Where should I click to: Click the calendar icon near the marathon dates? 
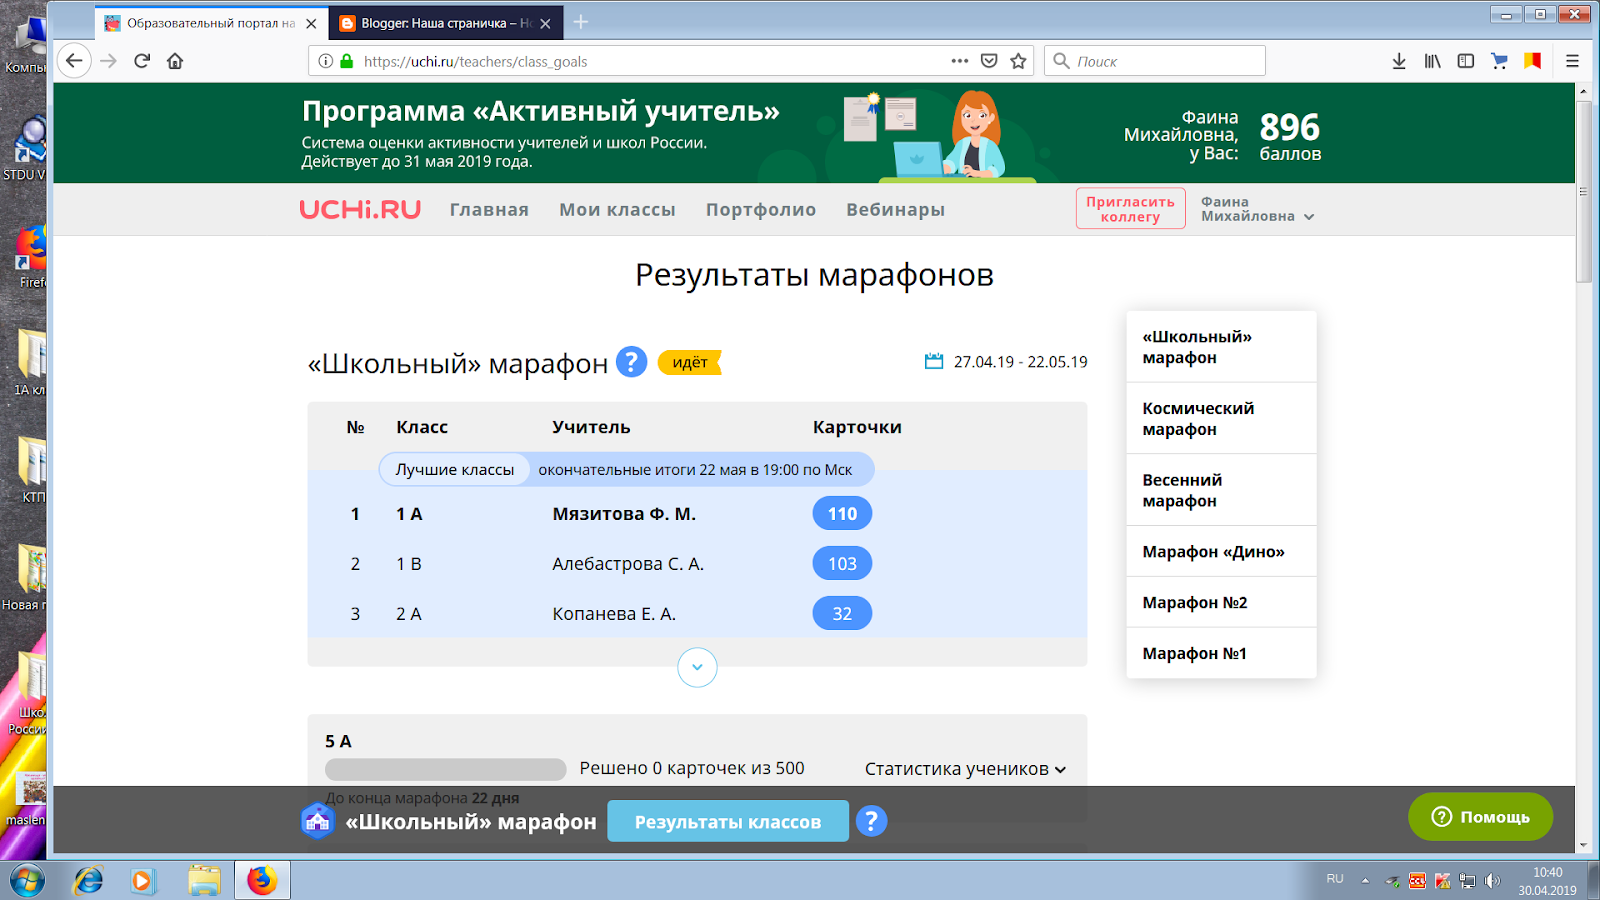pyautogui.click(x=933, y=362)
